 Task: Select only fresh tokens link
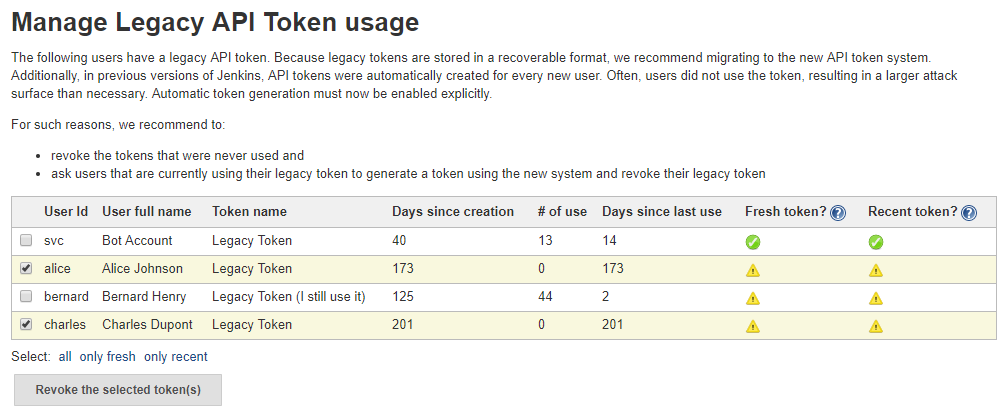pyautogui.click(x=107, y=357)
